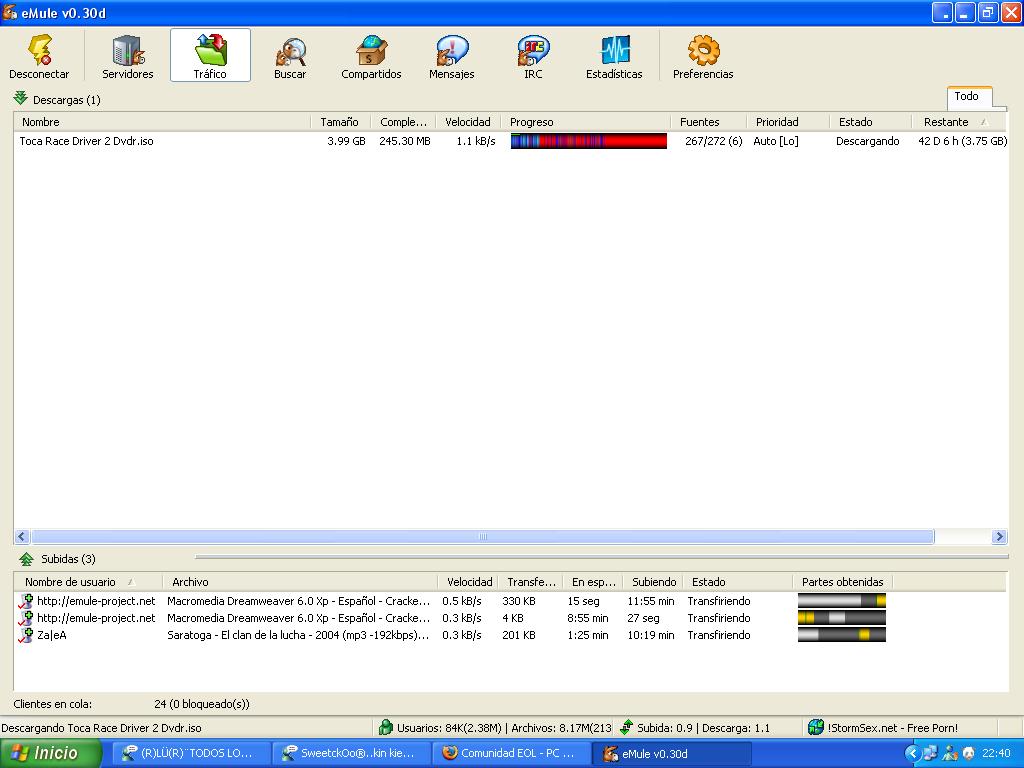Sort downloads by Velocidad column
Viewport: 1024px width, 768px height.
468,122
